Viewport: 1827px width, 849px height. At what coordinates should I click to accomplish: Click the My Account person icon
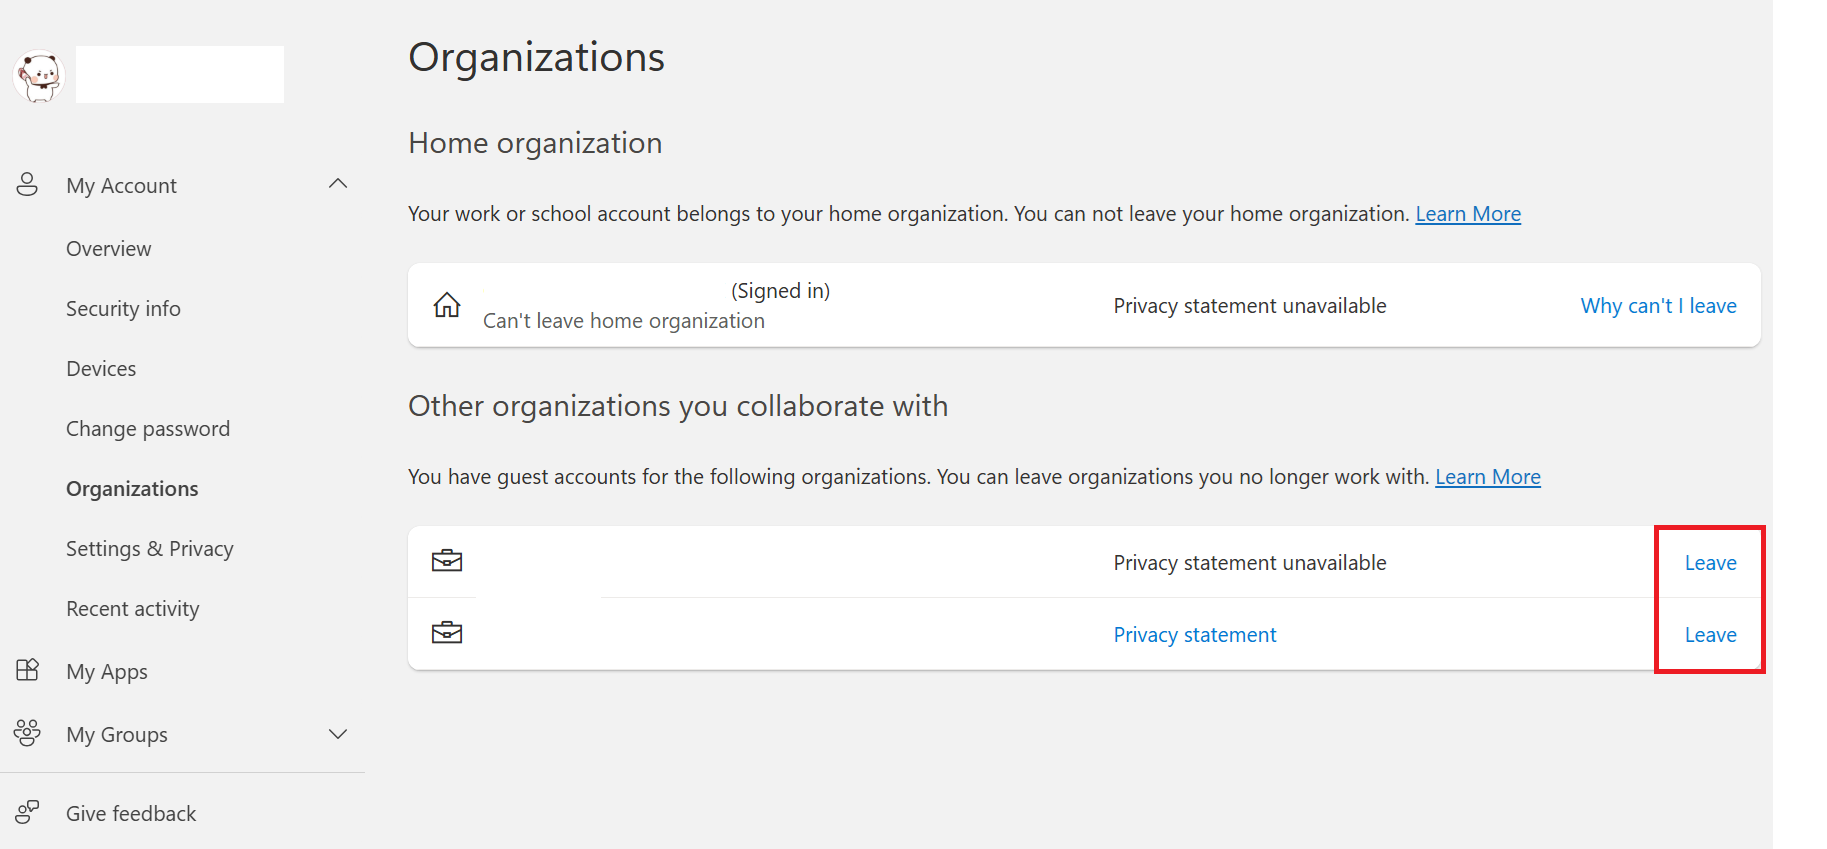(x=27, y=185)
